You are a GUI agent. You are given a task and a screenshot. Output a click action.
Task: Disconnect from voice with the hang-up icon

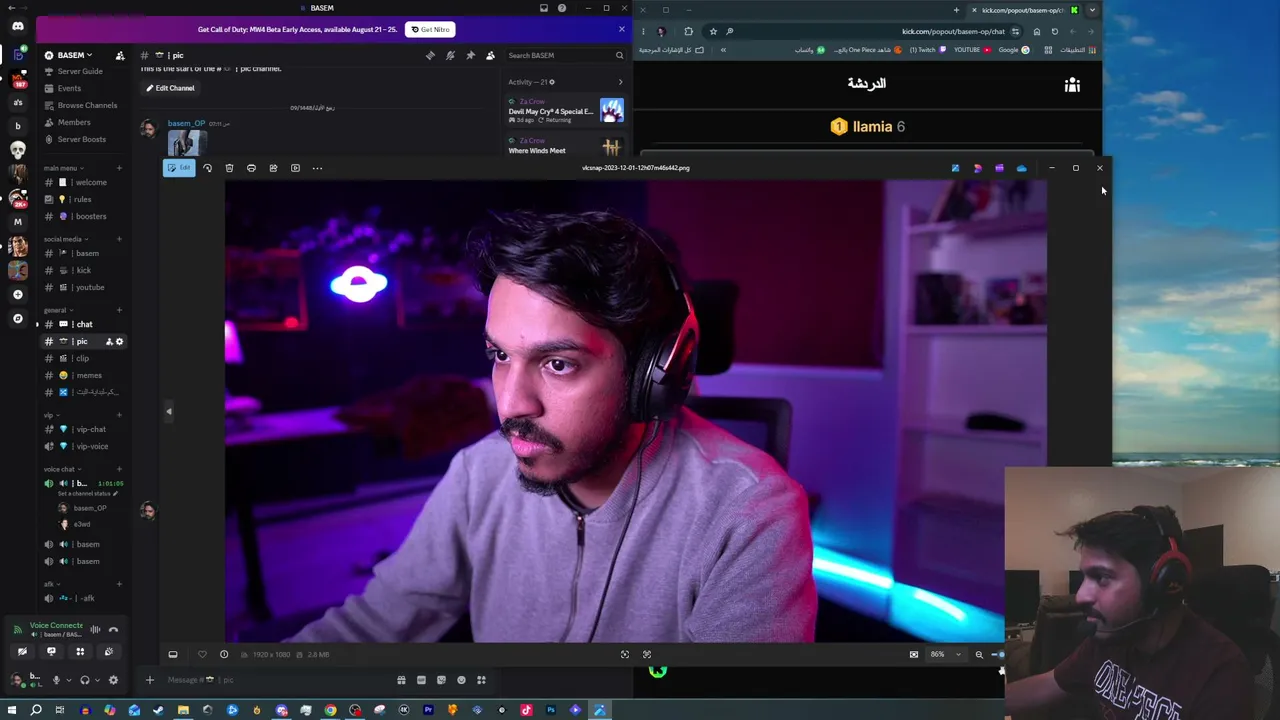113,629
